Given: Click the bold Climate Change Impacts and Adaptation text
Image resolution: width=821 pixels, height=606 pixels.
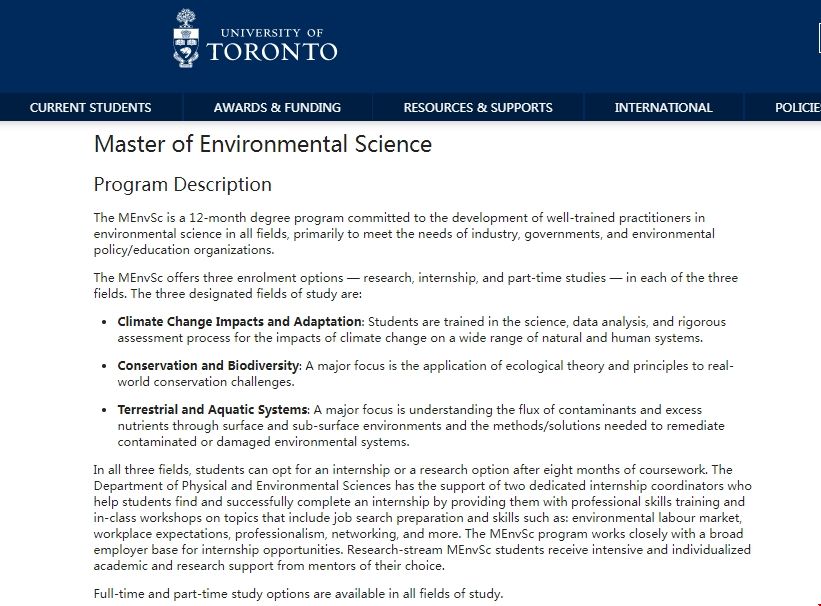Looking at the screenshot, I should (x=239, y=322).
